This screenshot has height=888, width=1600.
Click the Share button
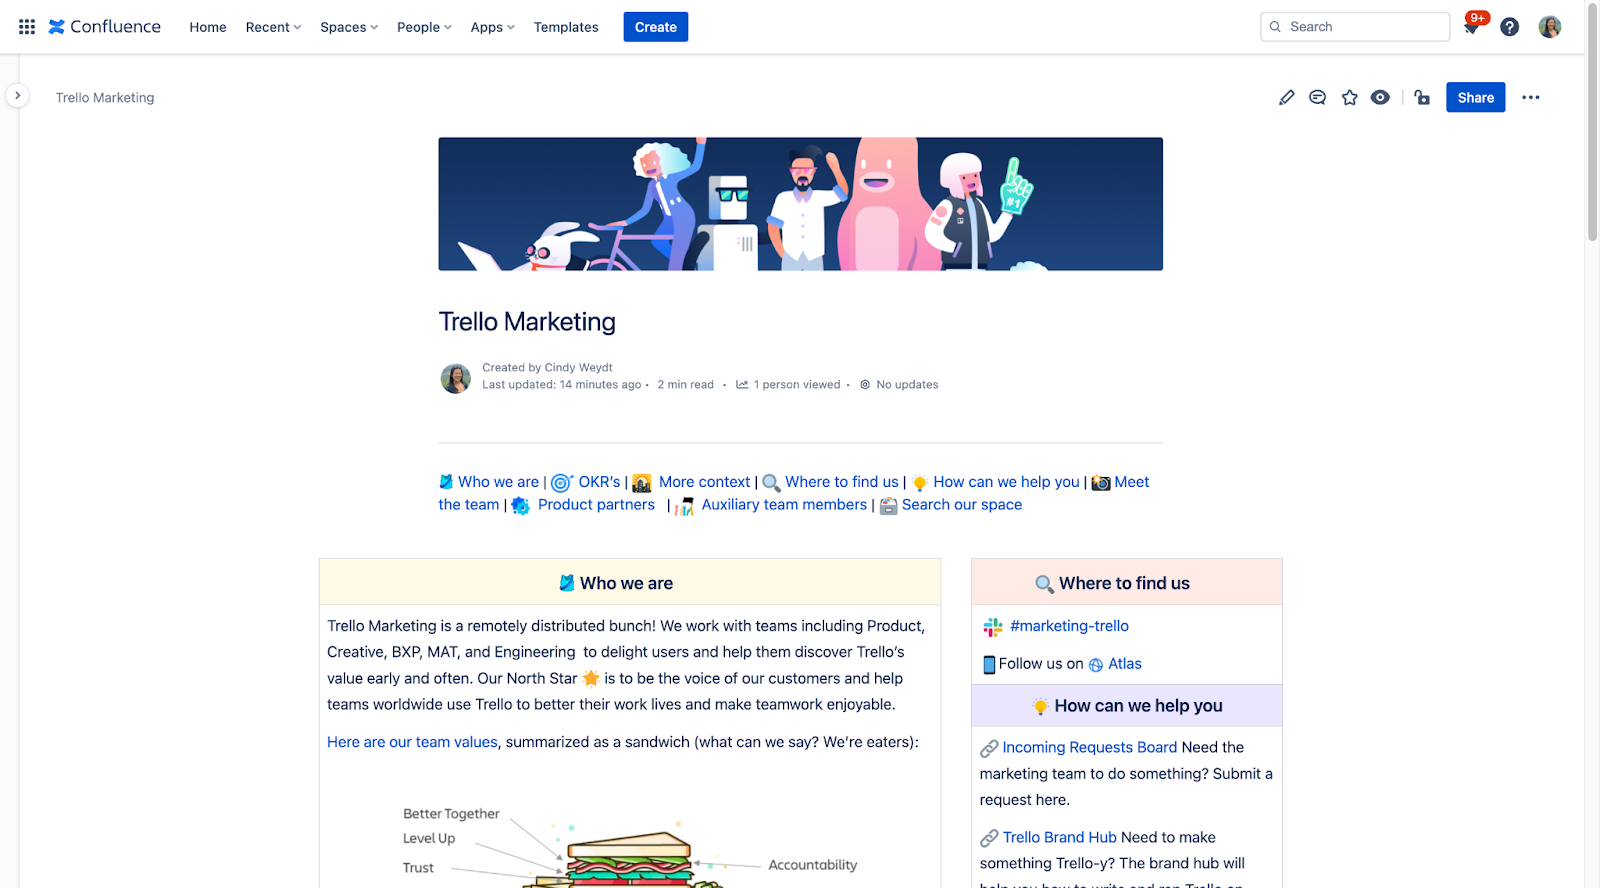1475,97
